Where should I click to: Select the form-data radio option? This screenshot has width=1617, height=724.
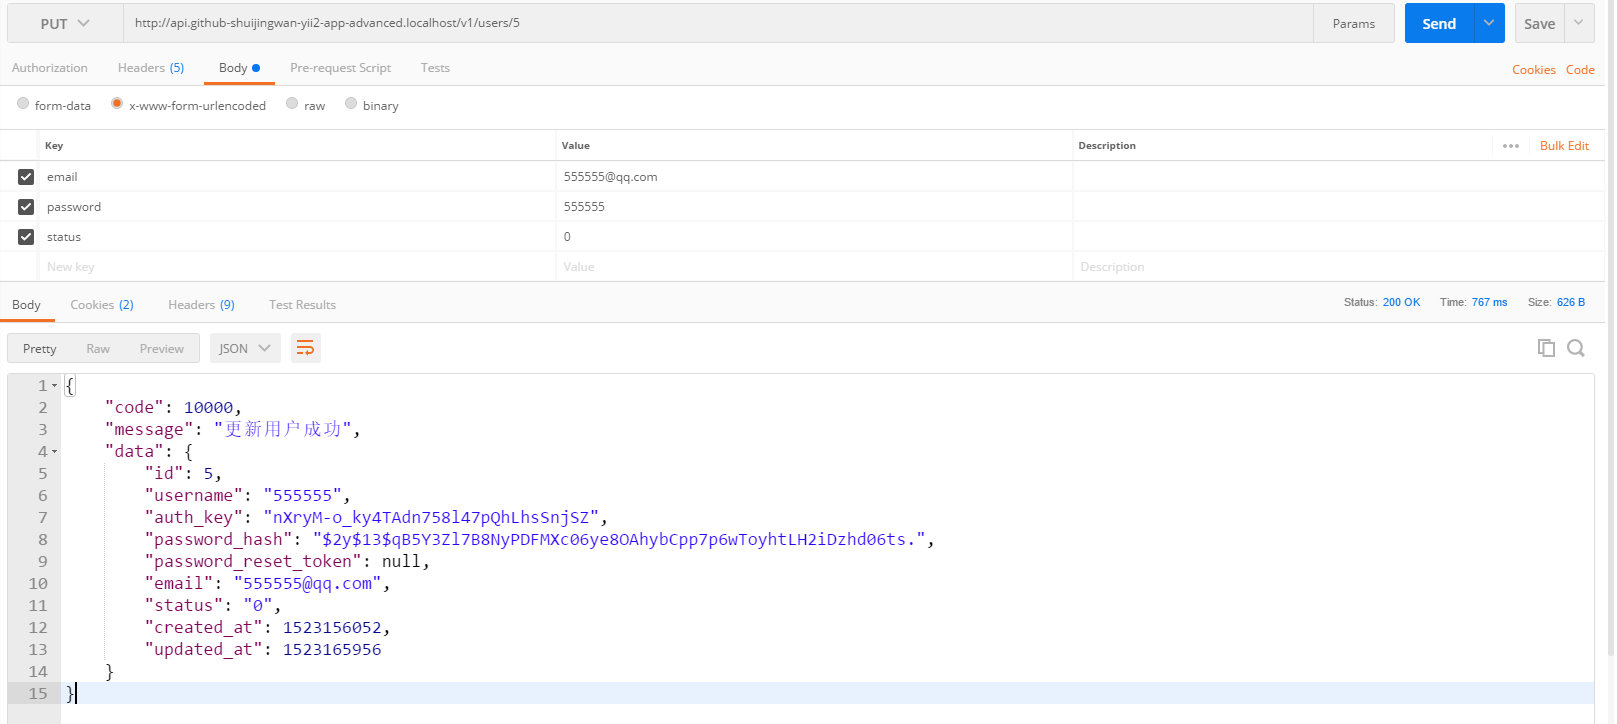coord(23,104)
